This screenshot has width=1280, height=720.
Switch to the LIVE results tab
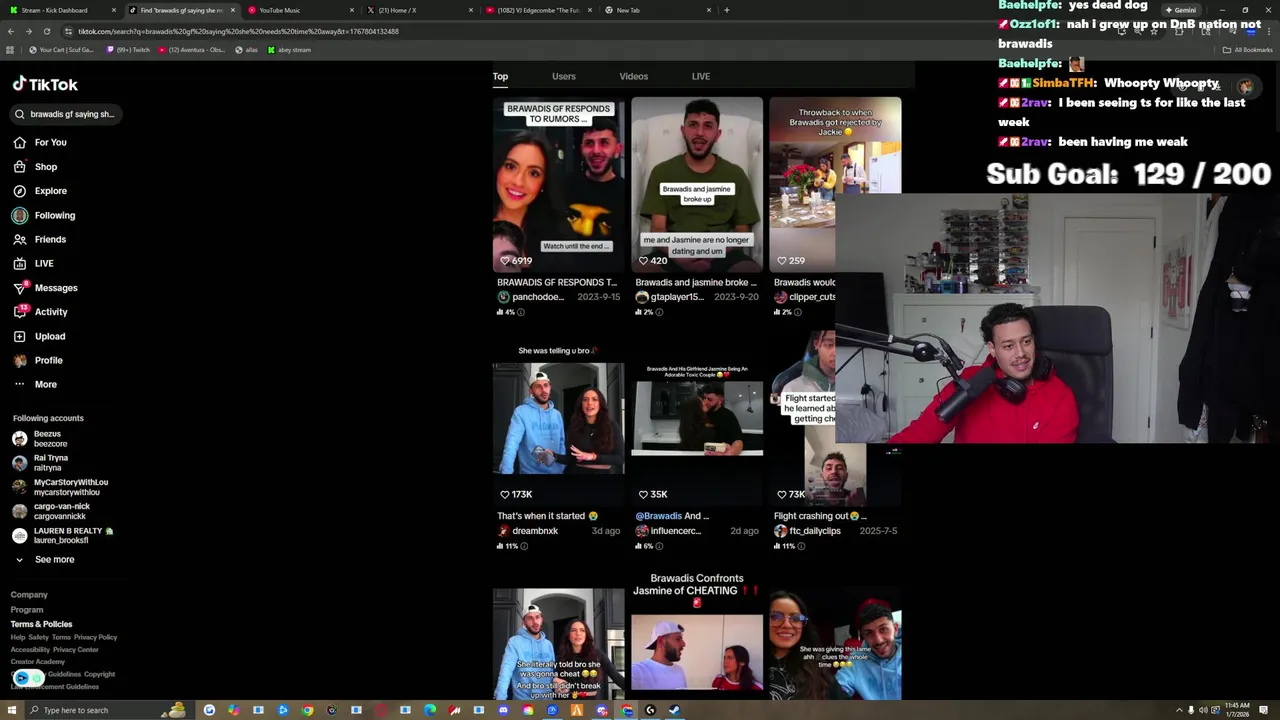[x=701, y=76]
